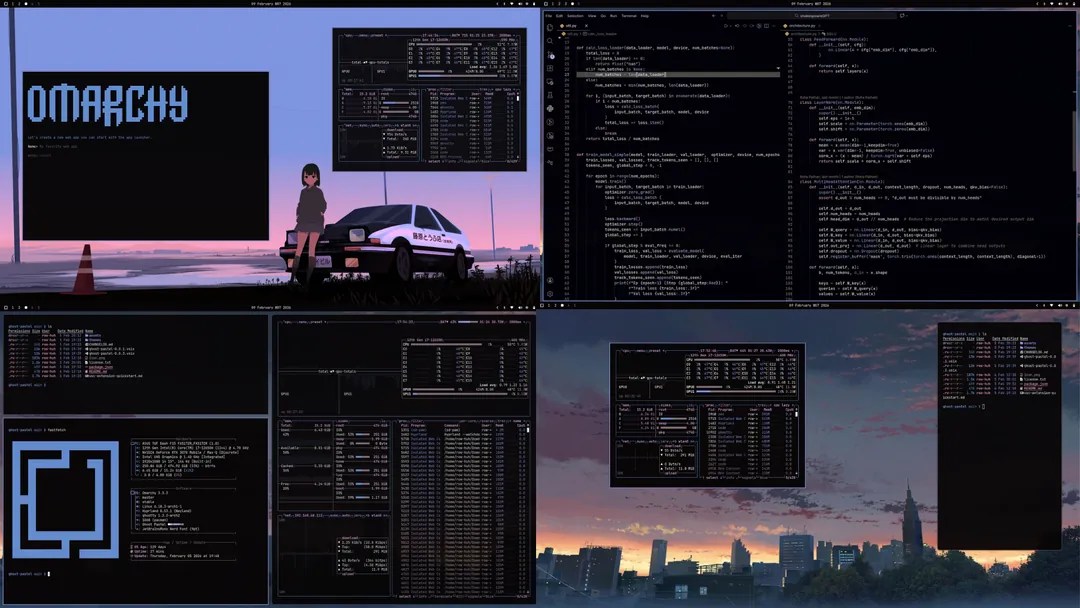The height and width of the screenshot is (608, 1080).
Task: Open the Run menu in VS Code
Action: tap(613, 16)
